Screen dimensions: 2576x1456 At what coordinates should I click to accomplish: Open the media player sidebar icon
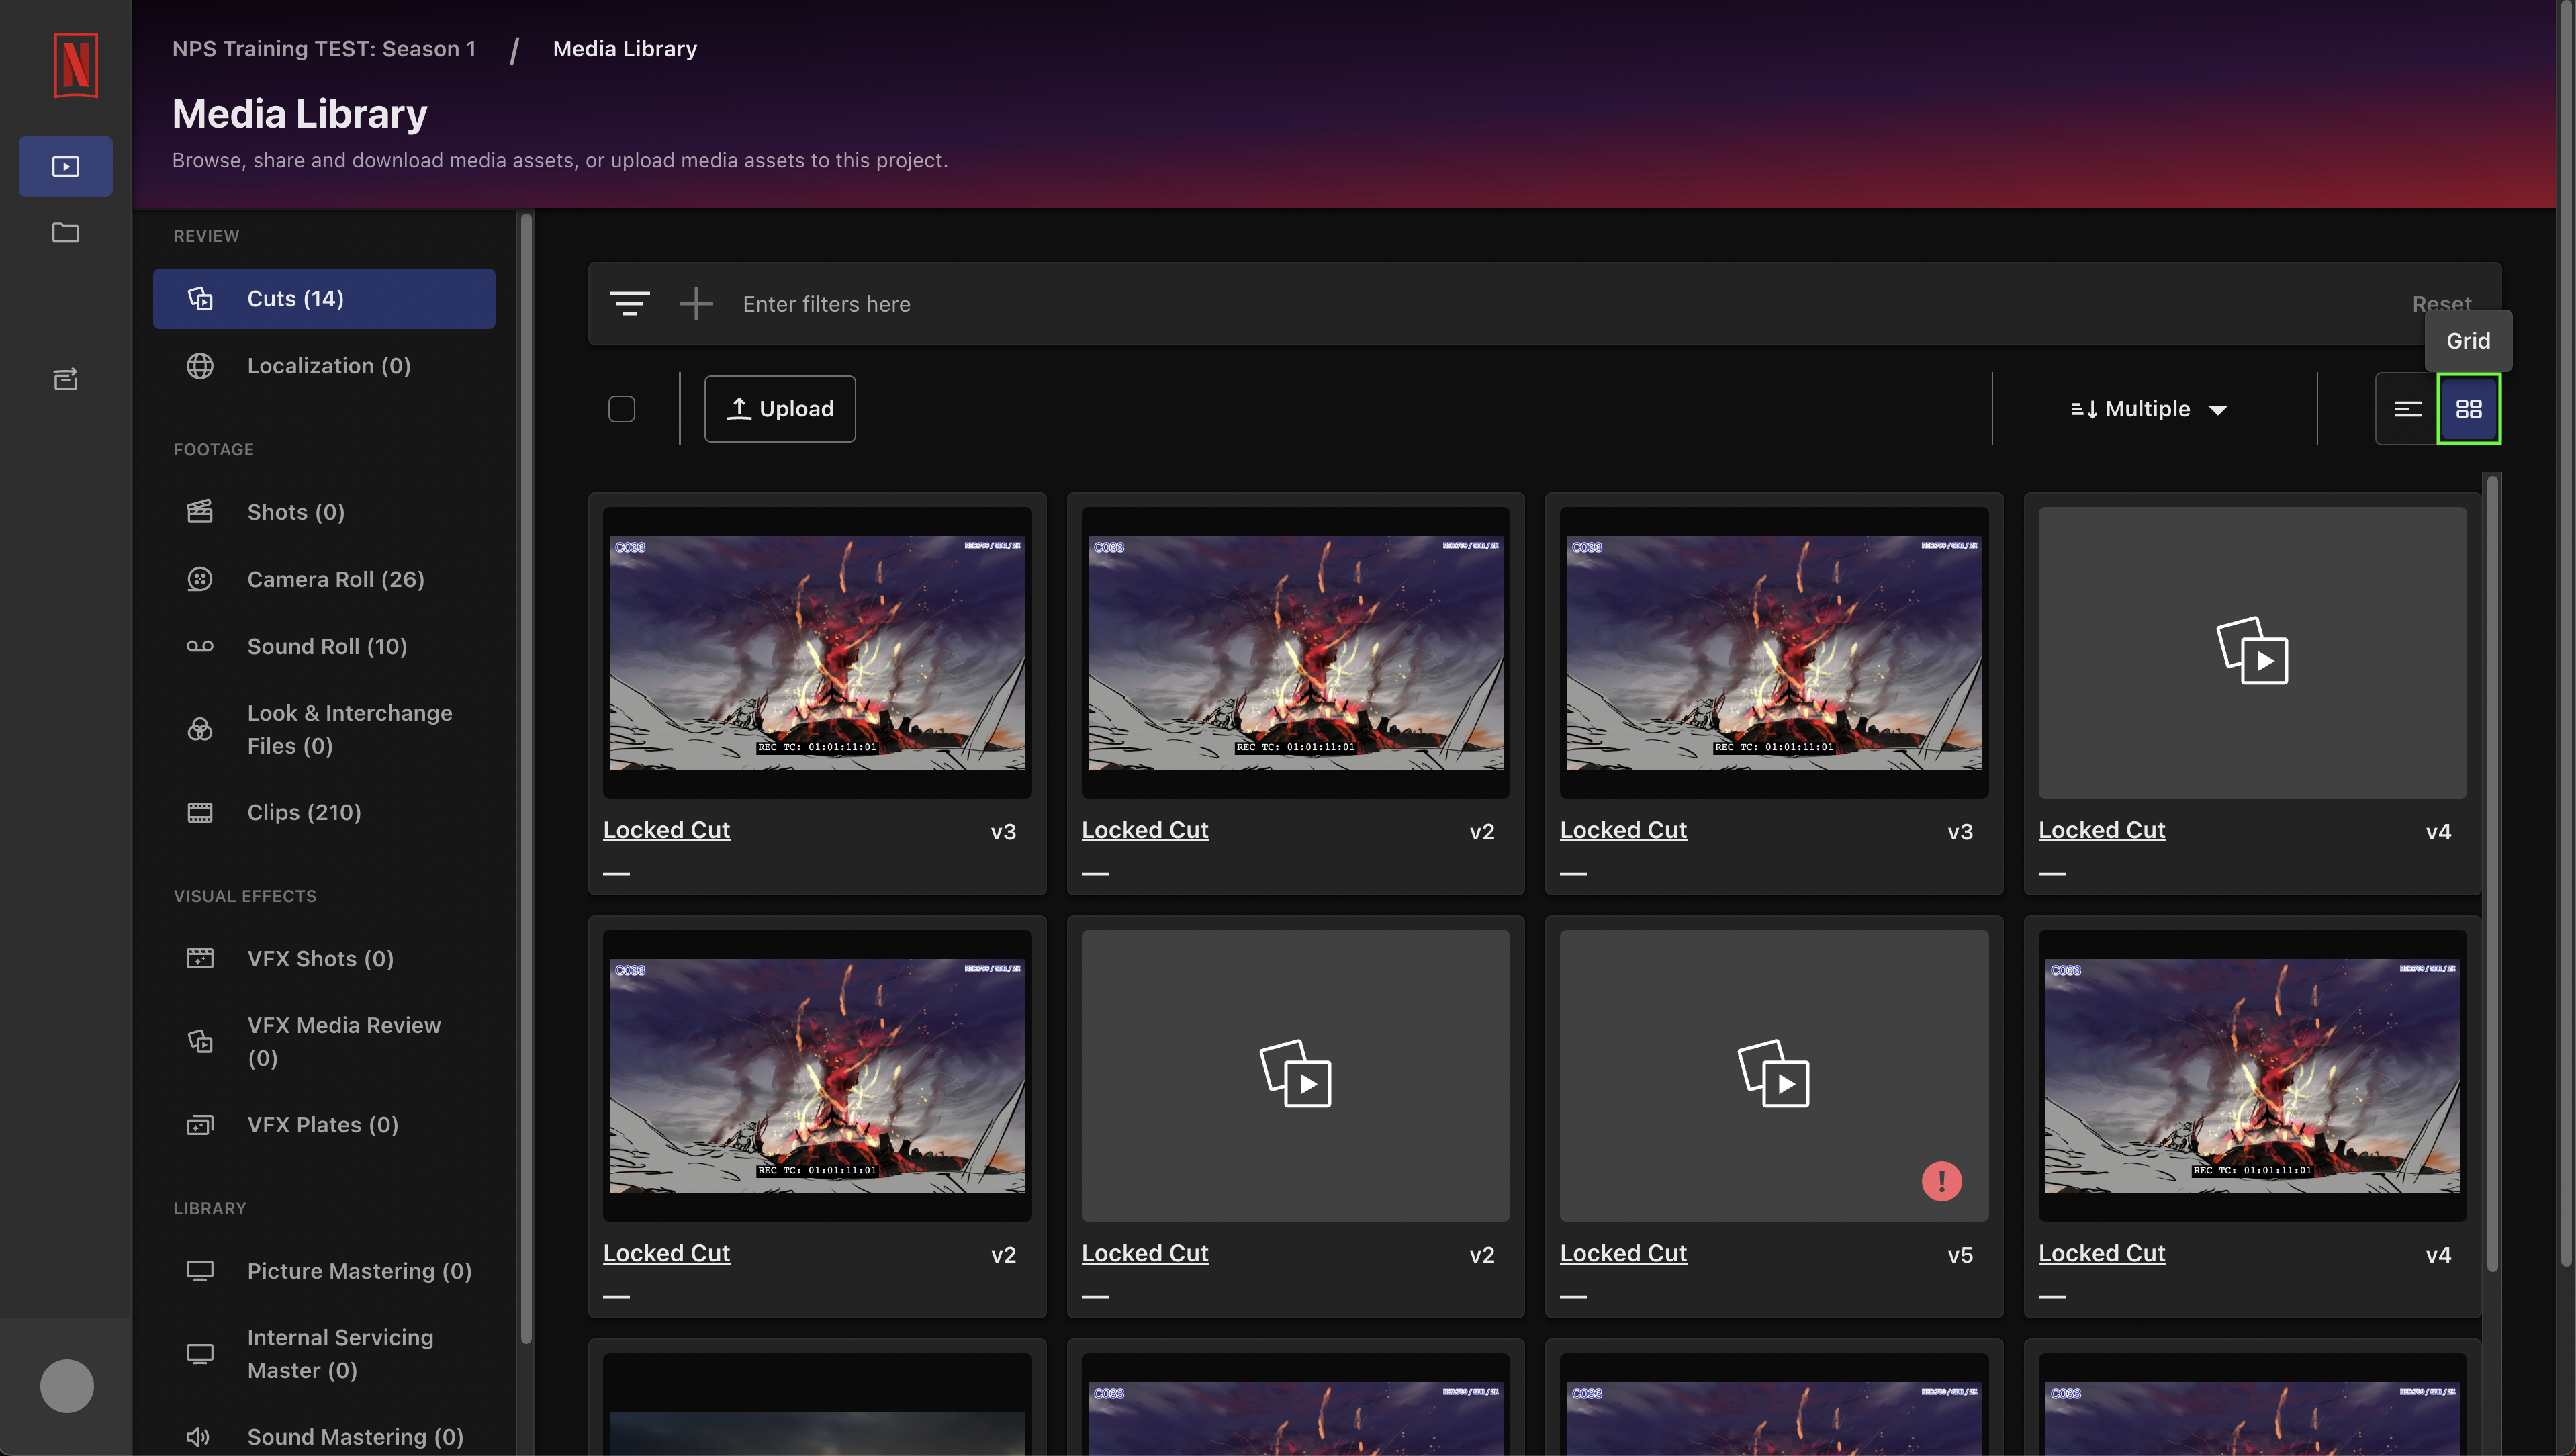[66, 166]
